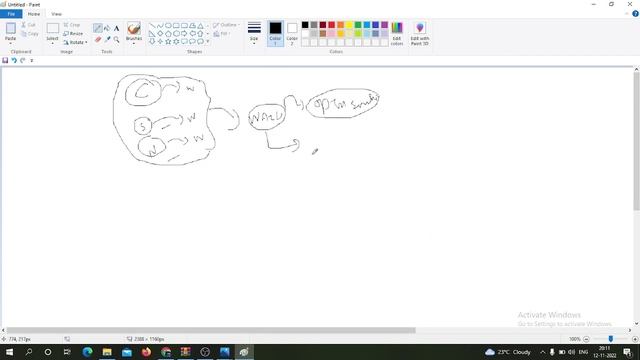Select the Text tool
This screenshot has height=360, width=640.
click(116, 28)
